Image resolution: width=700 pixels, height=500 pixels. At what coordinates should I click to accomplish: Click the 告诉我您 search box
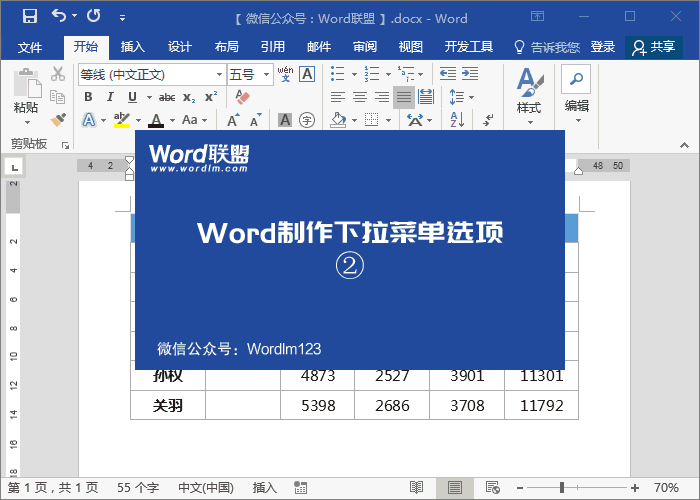547,47
